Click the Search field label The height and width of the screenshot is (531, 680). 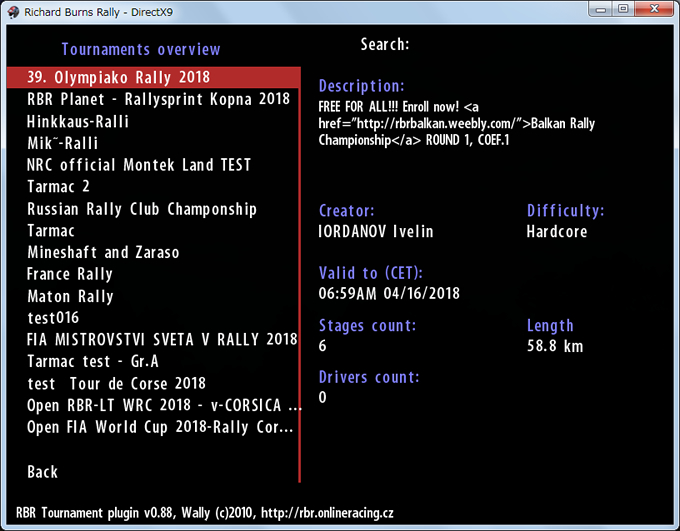[x=385, y=44]
